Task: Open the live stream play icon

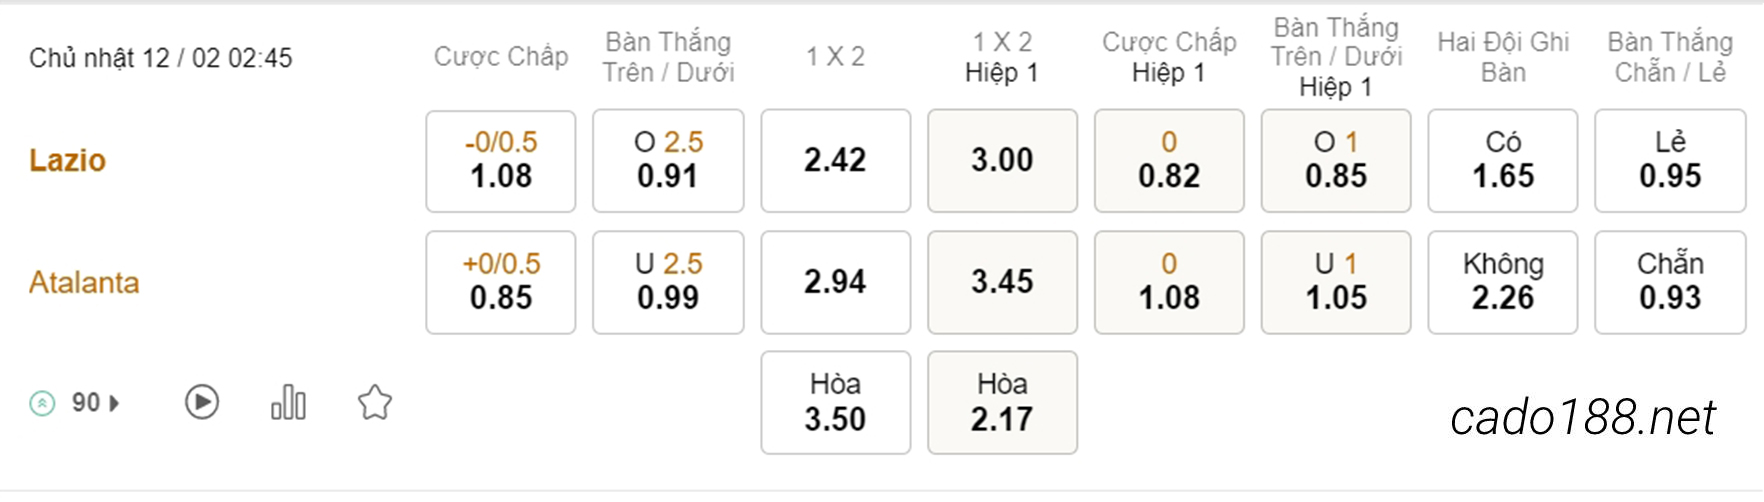Action: (x=202, y=402)
